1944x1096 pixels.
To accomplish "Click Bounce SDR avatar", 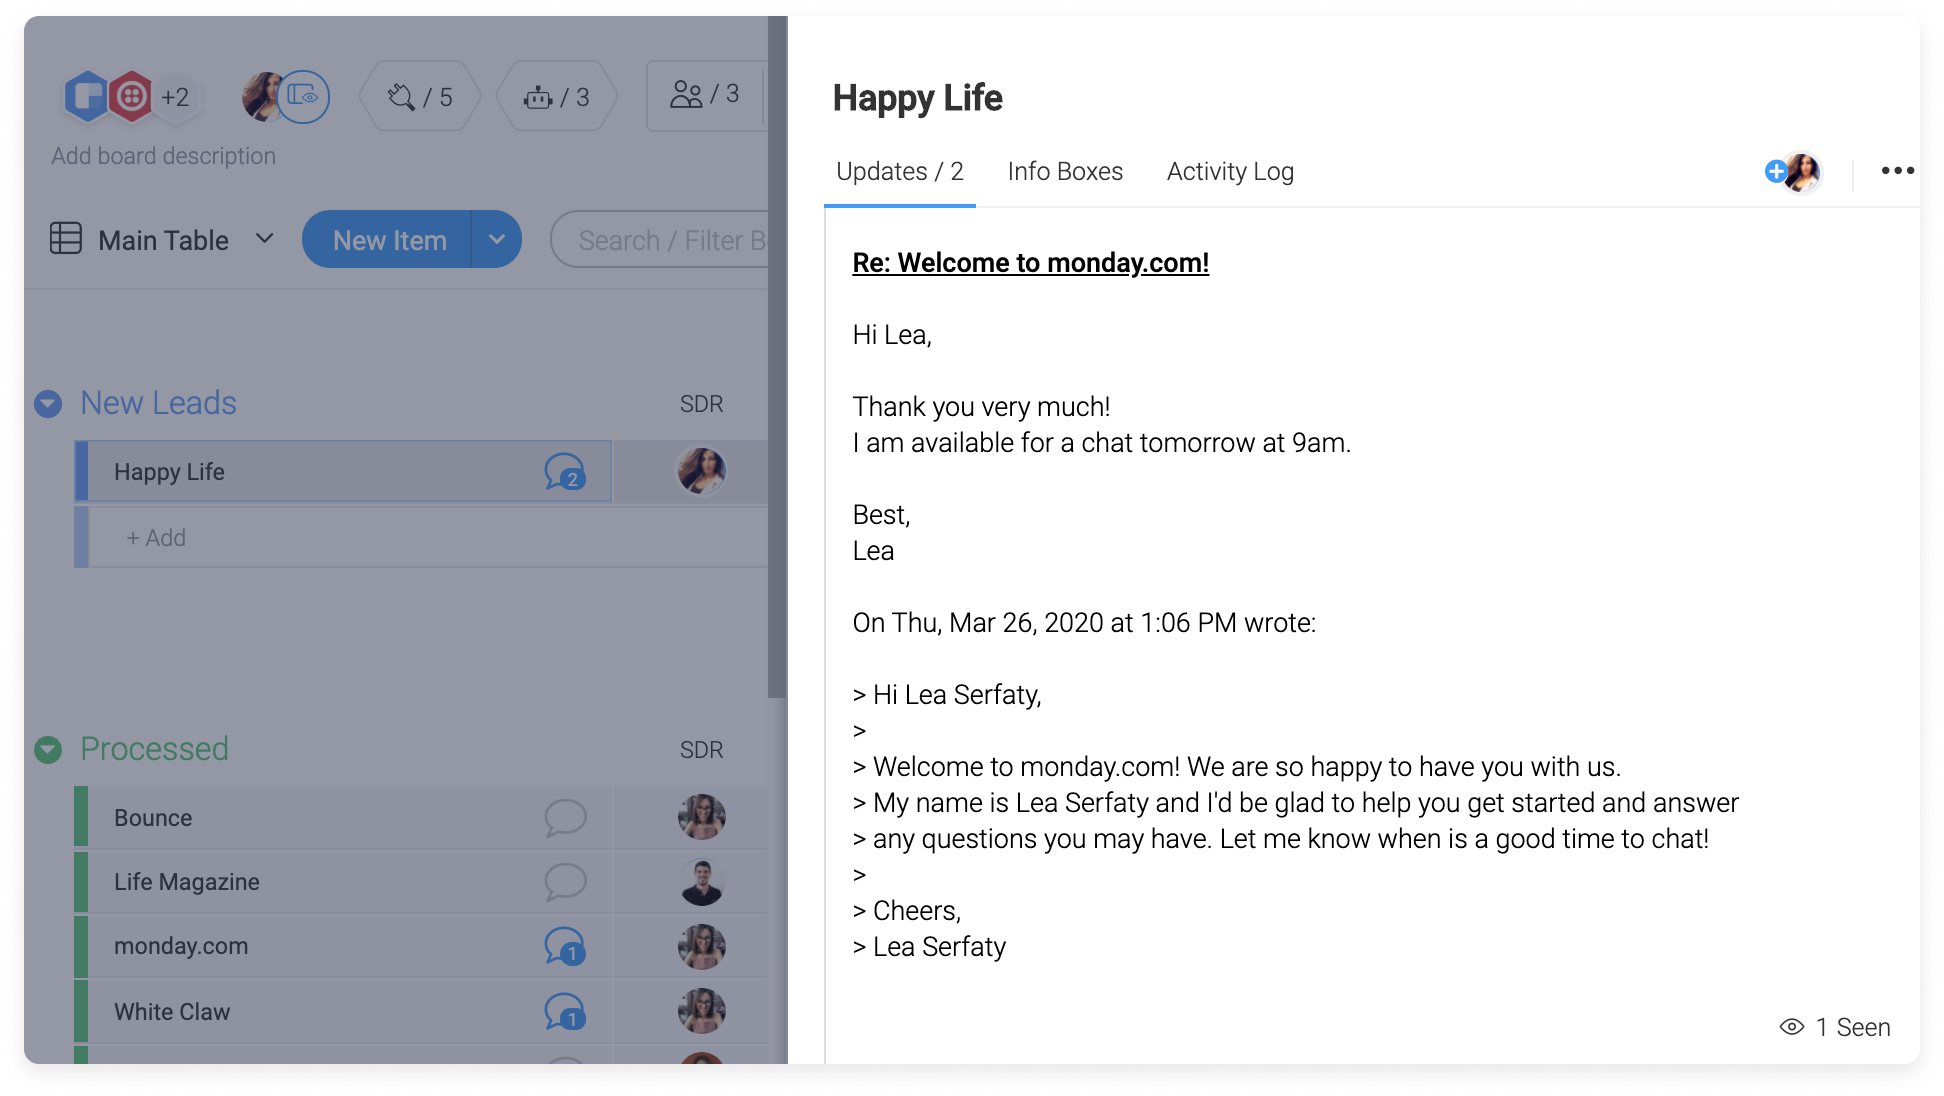I will pyautogui.click(x=701, y=817).
